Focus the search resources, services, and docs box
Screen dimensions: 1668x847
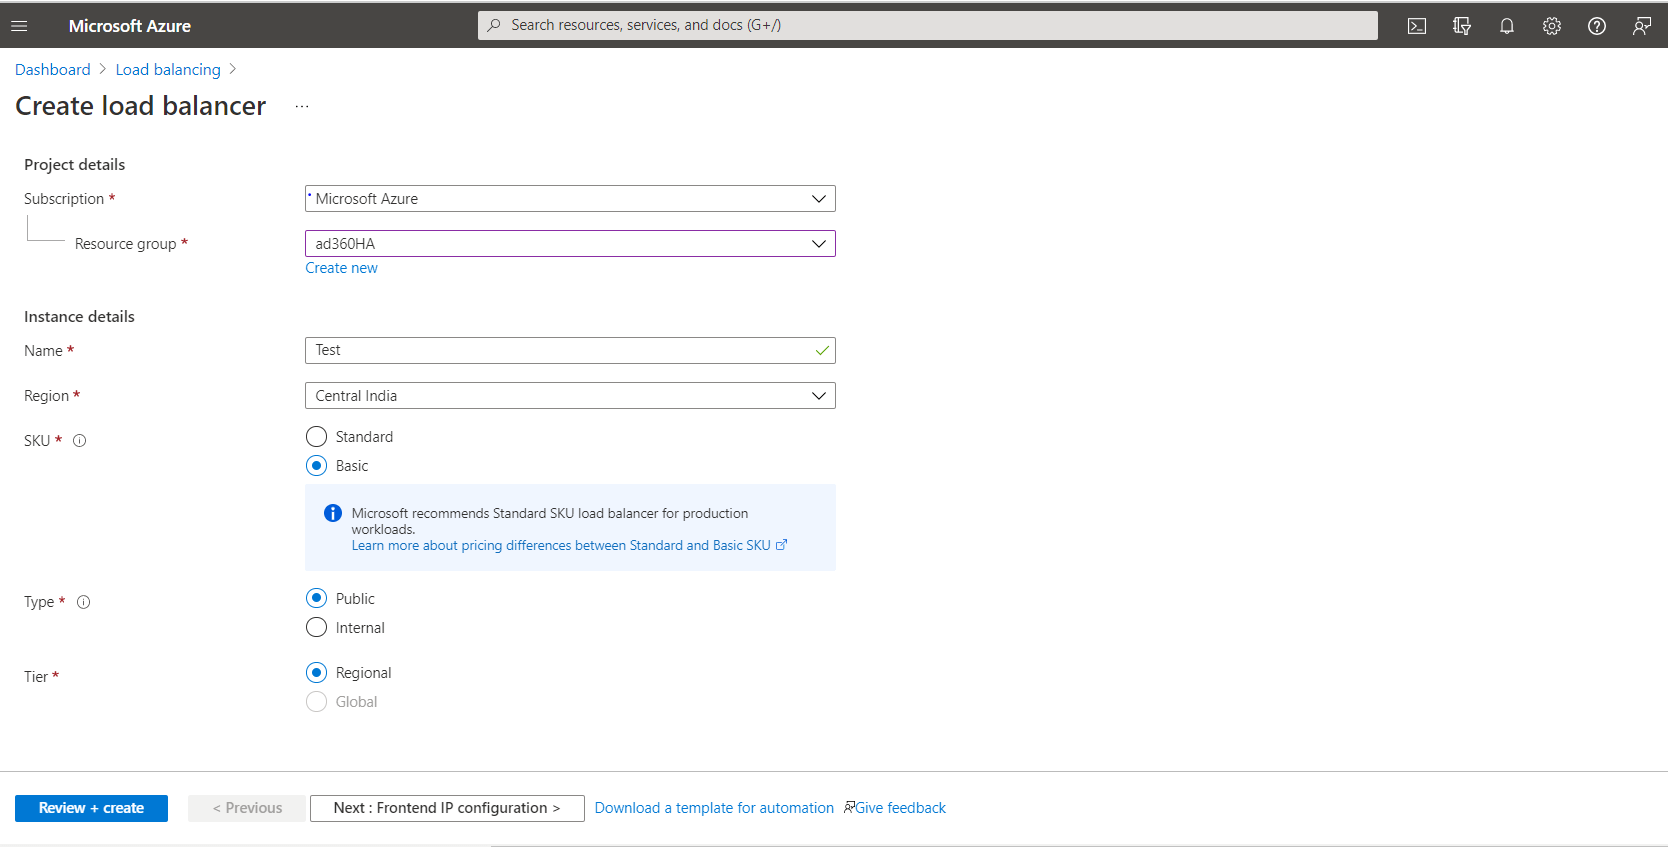(x=928, y=25)
